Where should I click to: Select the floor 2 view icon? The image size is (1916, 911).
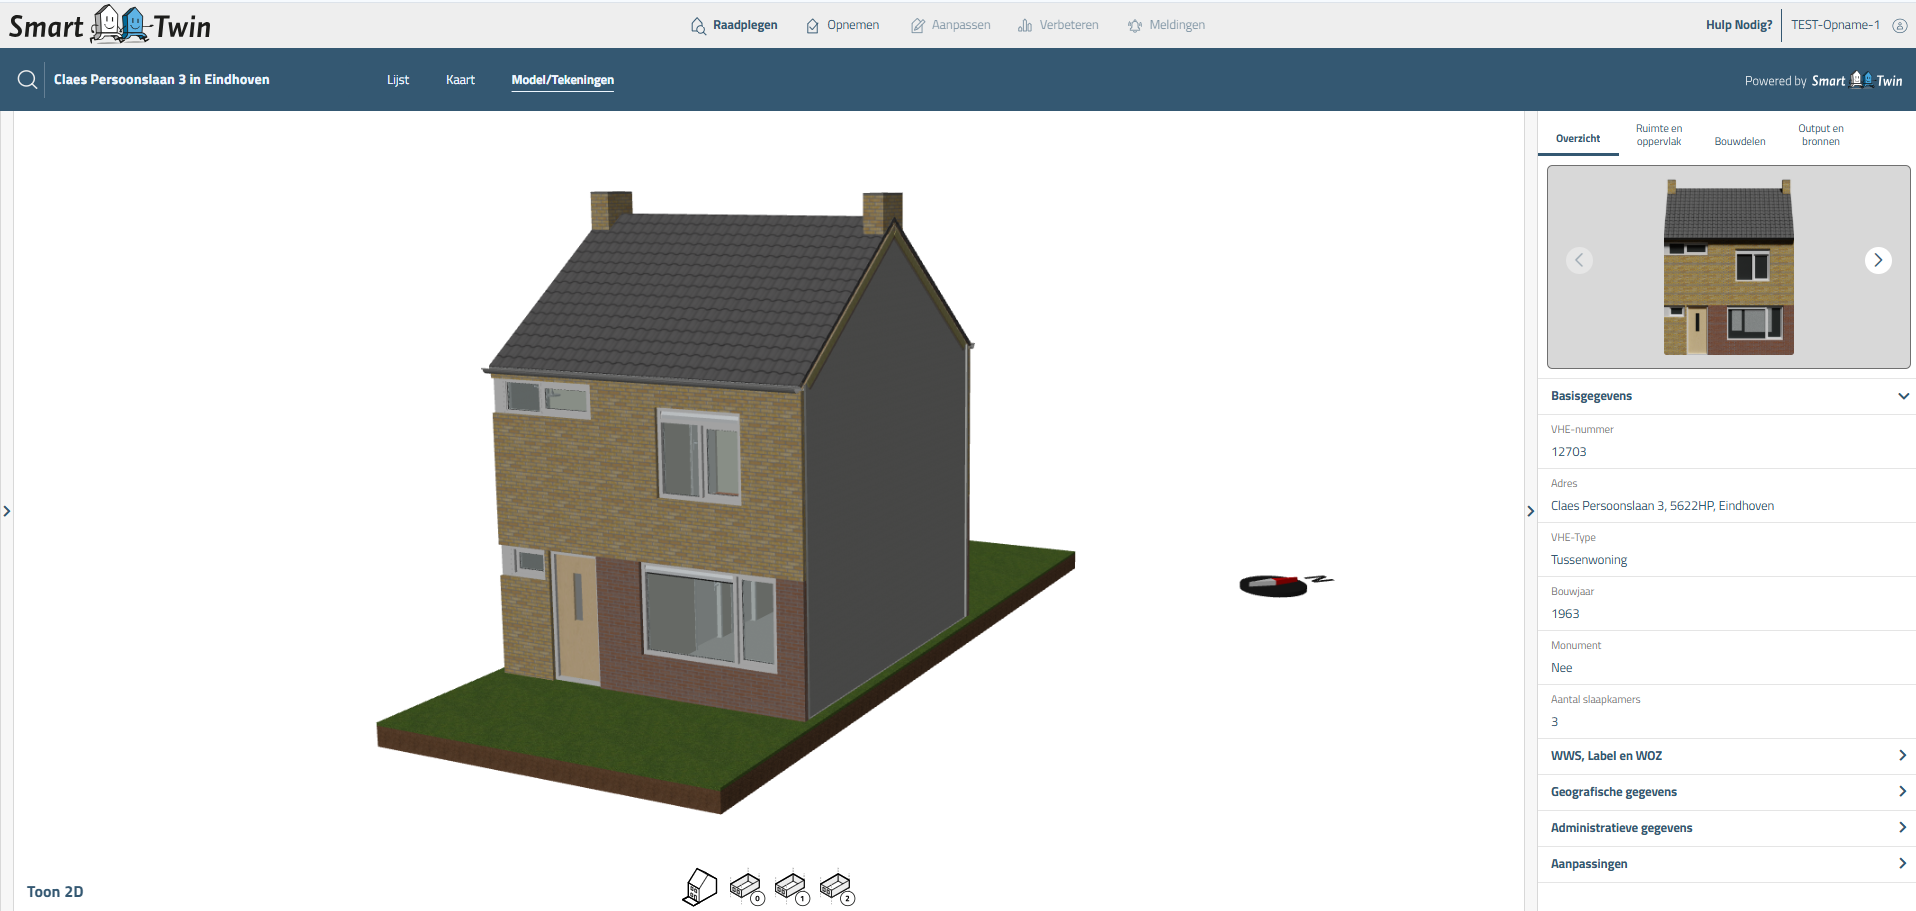tap(836, 887)
